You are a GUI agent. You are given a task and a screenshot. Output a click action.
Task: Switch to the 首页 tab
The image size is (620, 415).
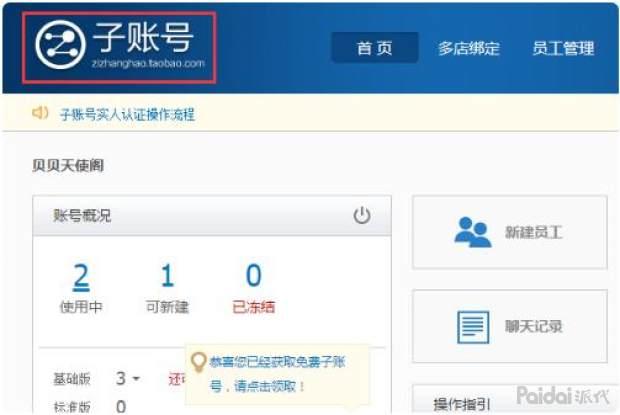374,48
